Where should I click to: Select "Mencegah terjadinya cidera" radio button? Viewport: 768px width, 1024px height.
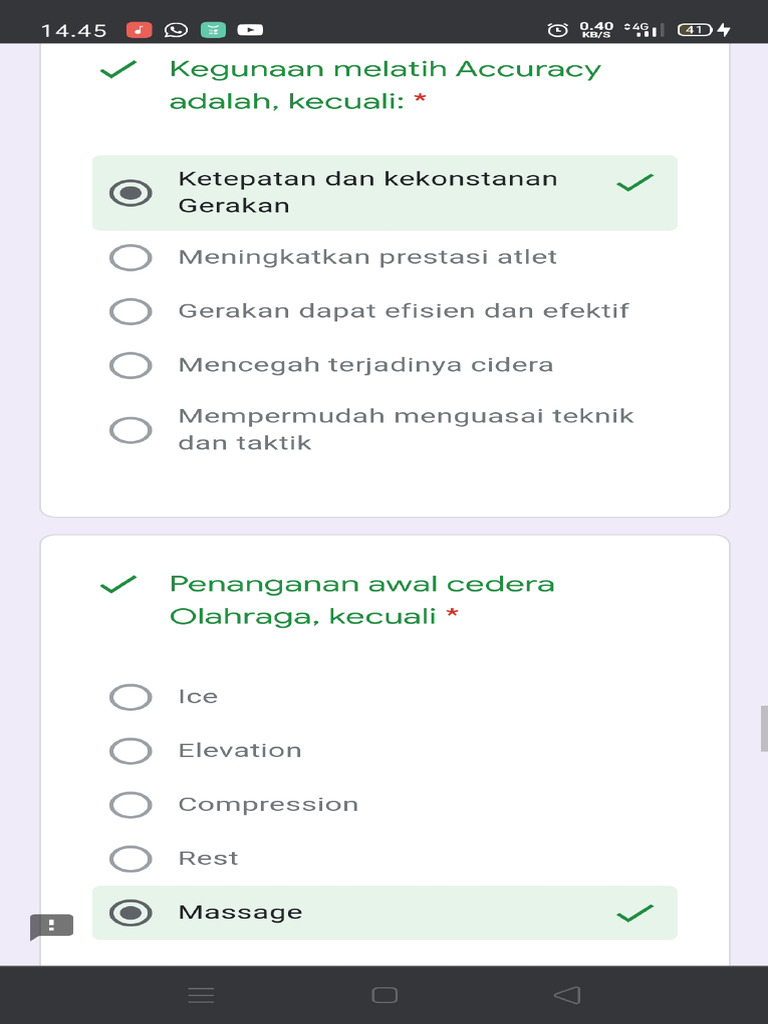coord(131,365)
